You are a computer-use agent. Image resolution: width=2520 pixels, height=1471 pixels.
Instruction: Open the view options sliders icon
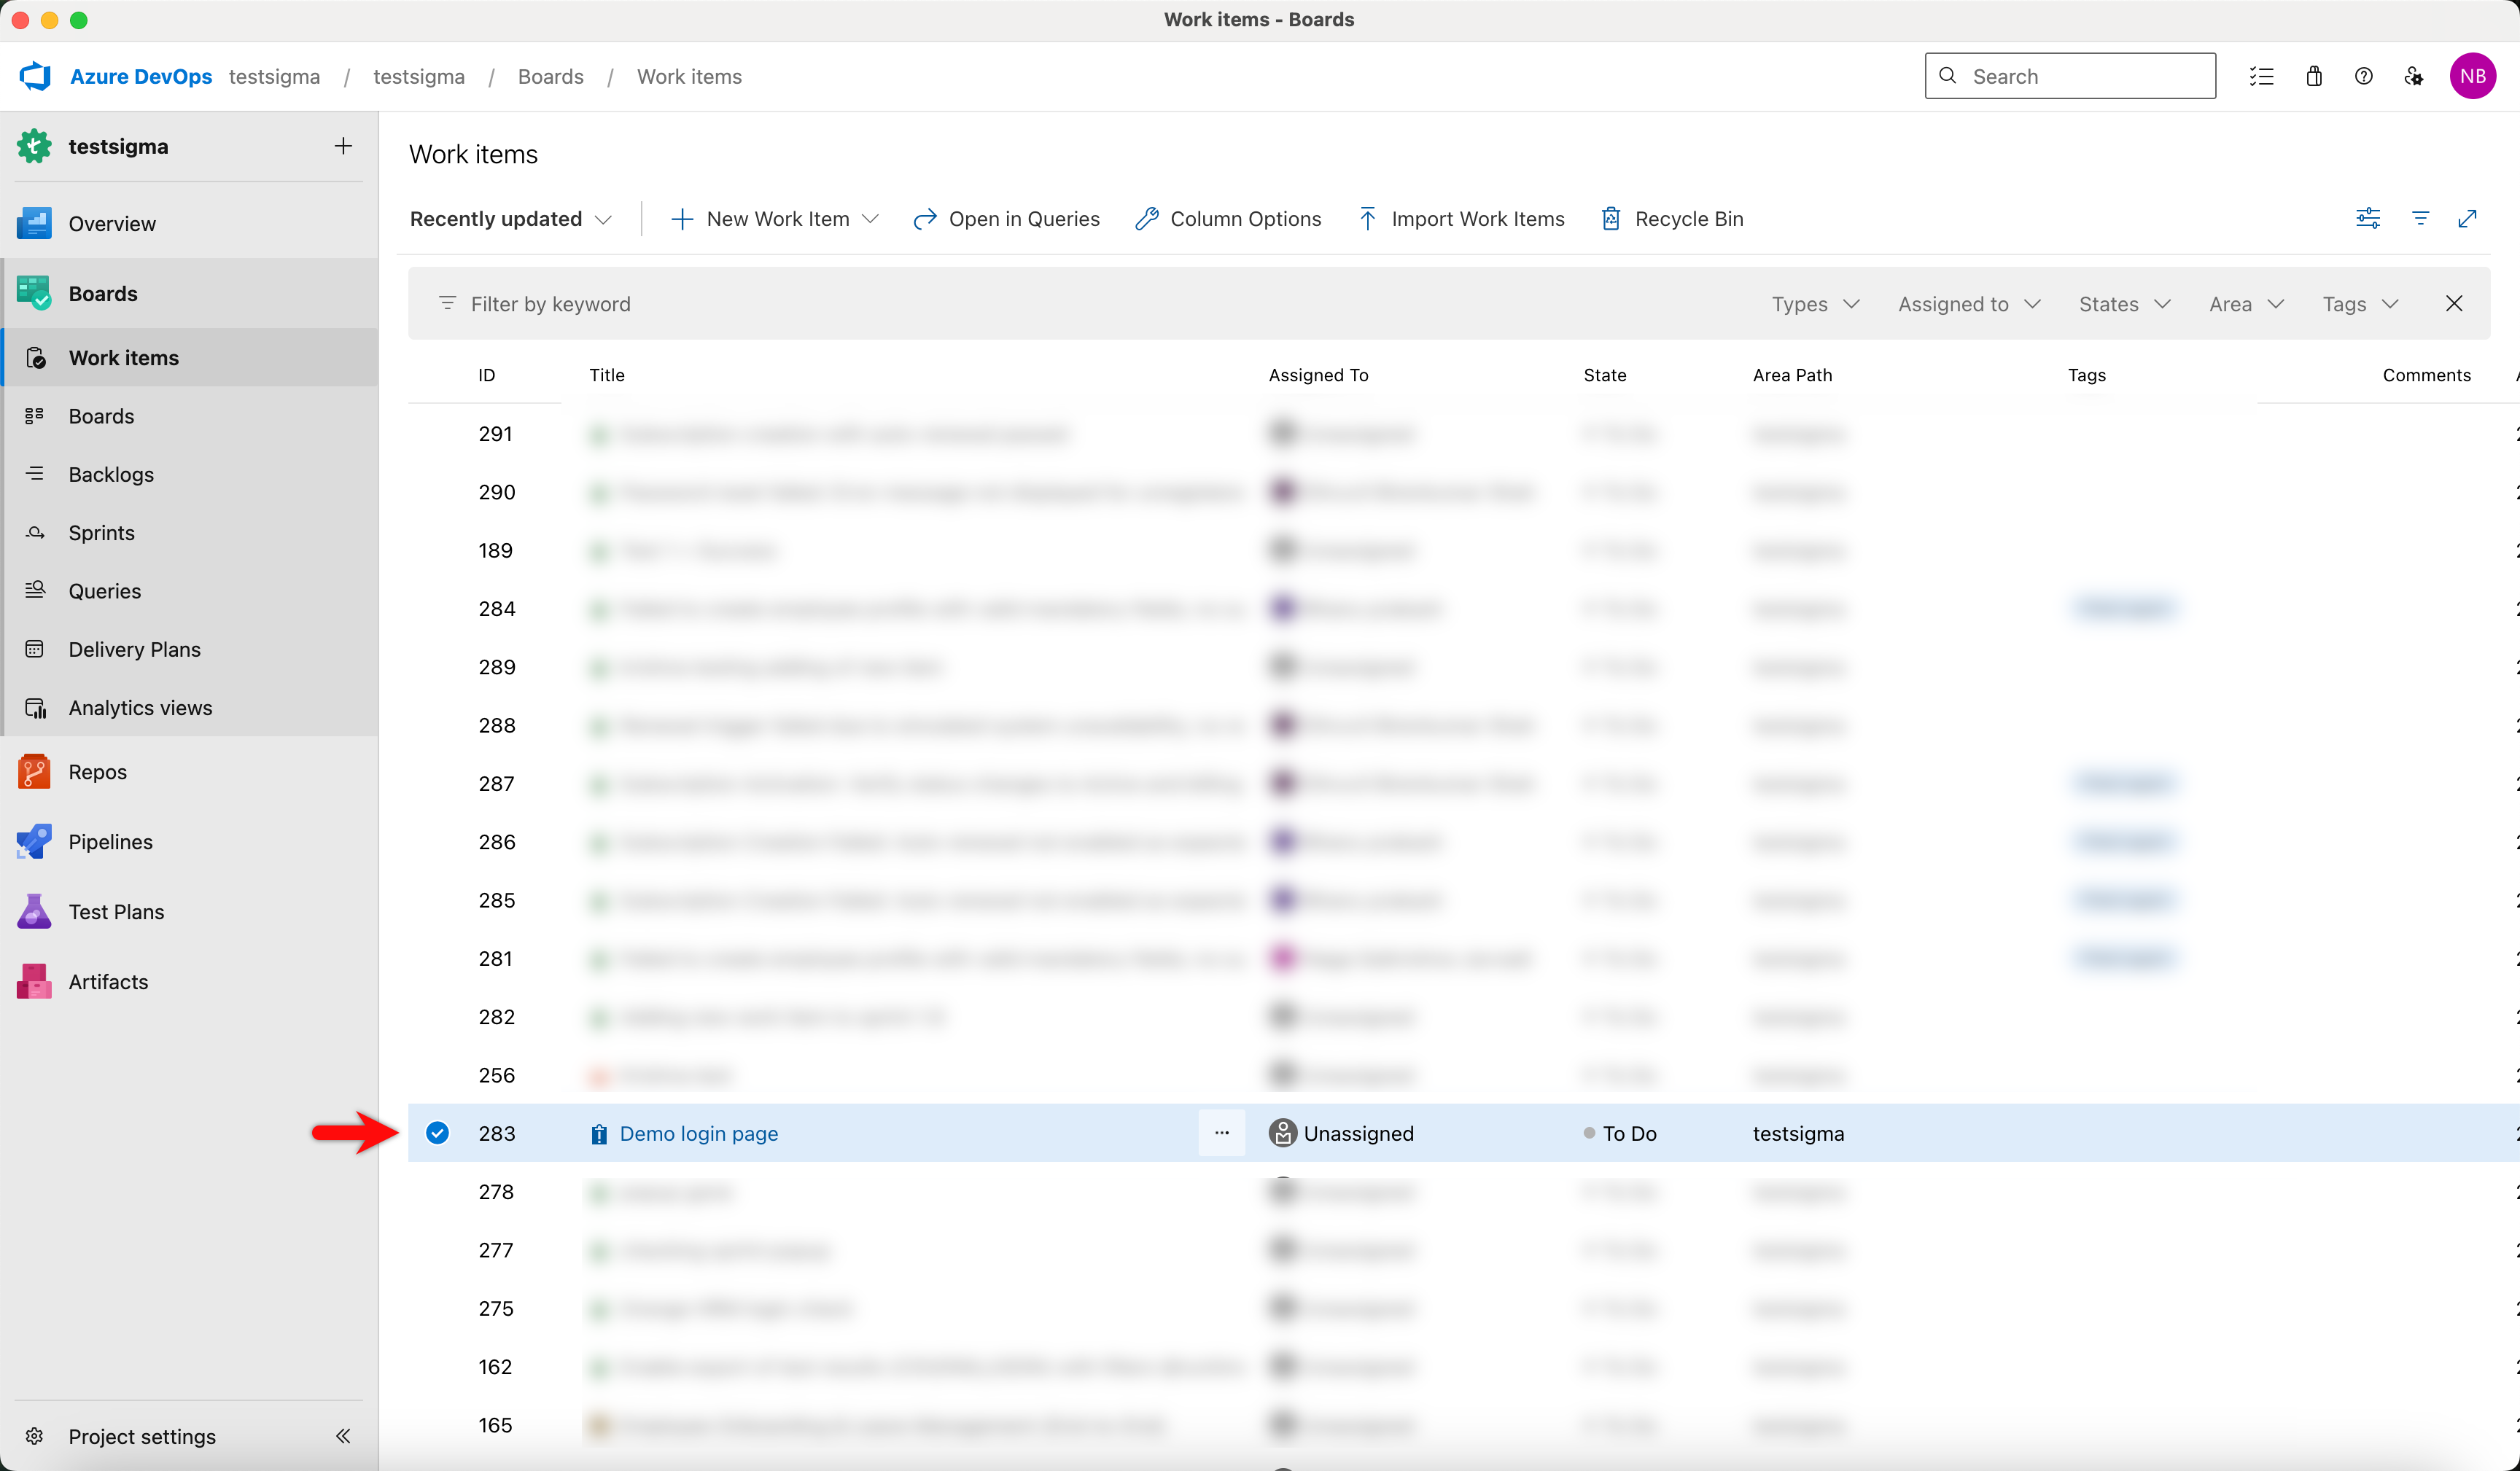coord(2367,218)
